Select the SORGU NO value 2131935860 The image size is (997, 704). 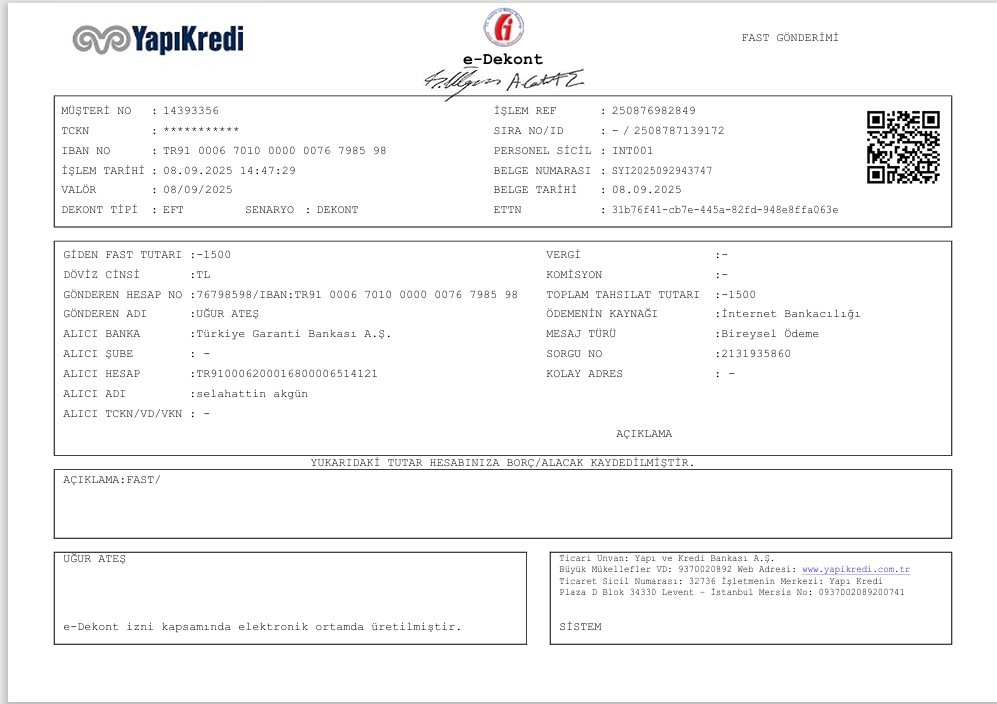coord(753,354)
